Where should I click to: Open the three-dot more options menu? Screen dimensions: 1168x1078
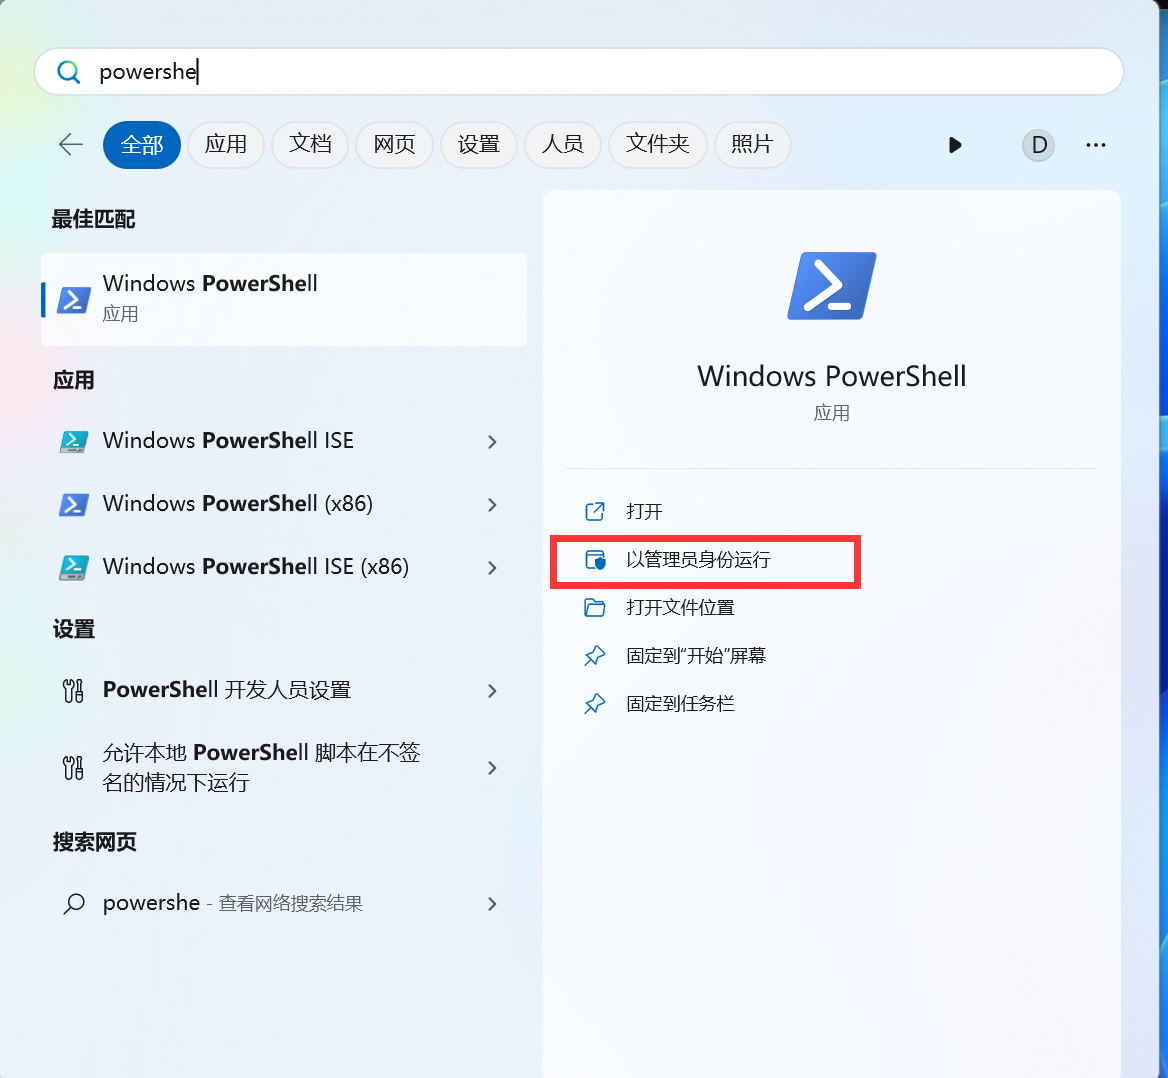pos(1096,145)
